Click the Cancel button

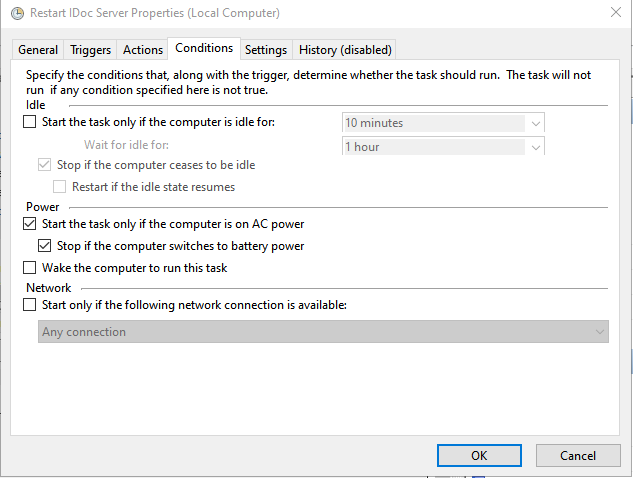[x=577, y=455]
